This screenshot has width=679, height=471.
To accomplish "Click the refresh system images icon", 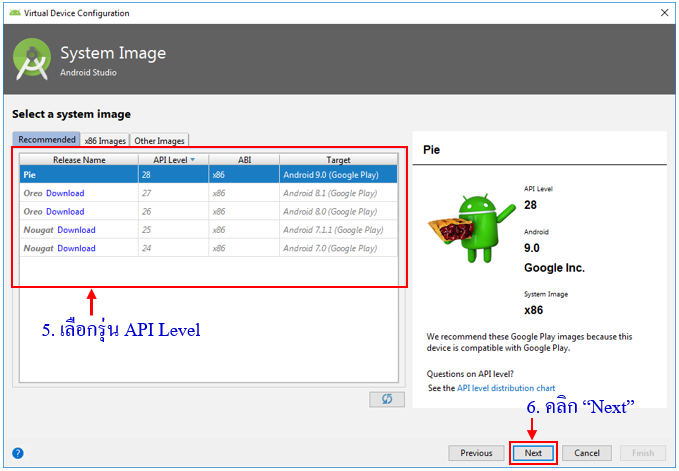I will pos(386,399).
